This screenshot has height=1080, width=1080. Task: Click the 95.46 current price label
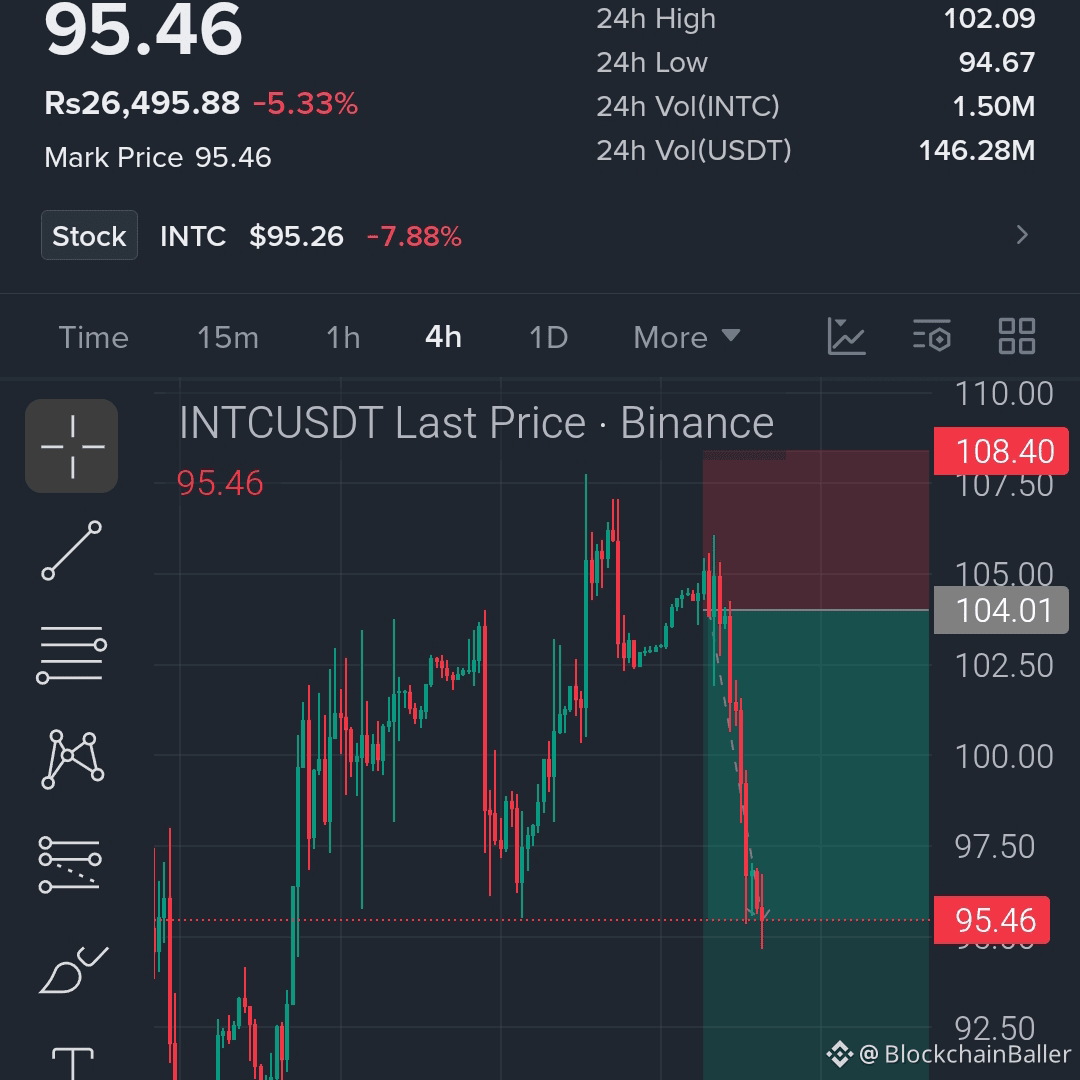tap(992, 920)
